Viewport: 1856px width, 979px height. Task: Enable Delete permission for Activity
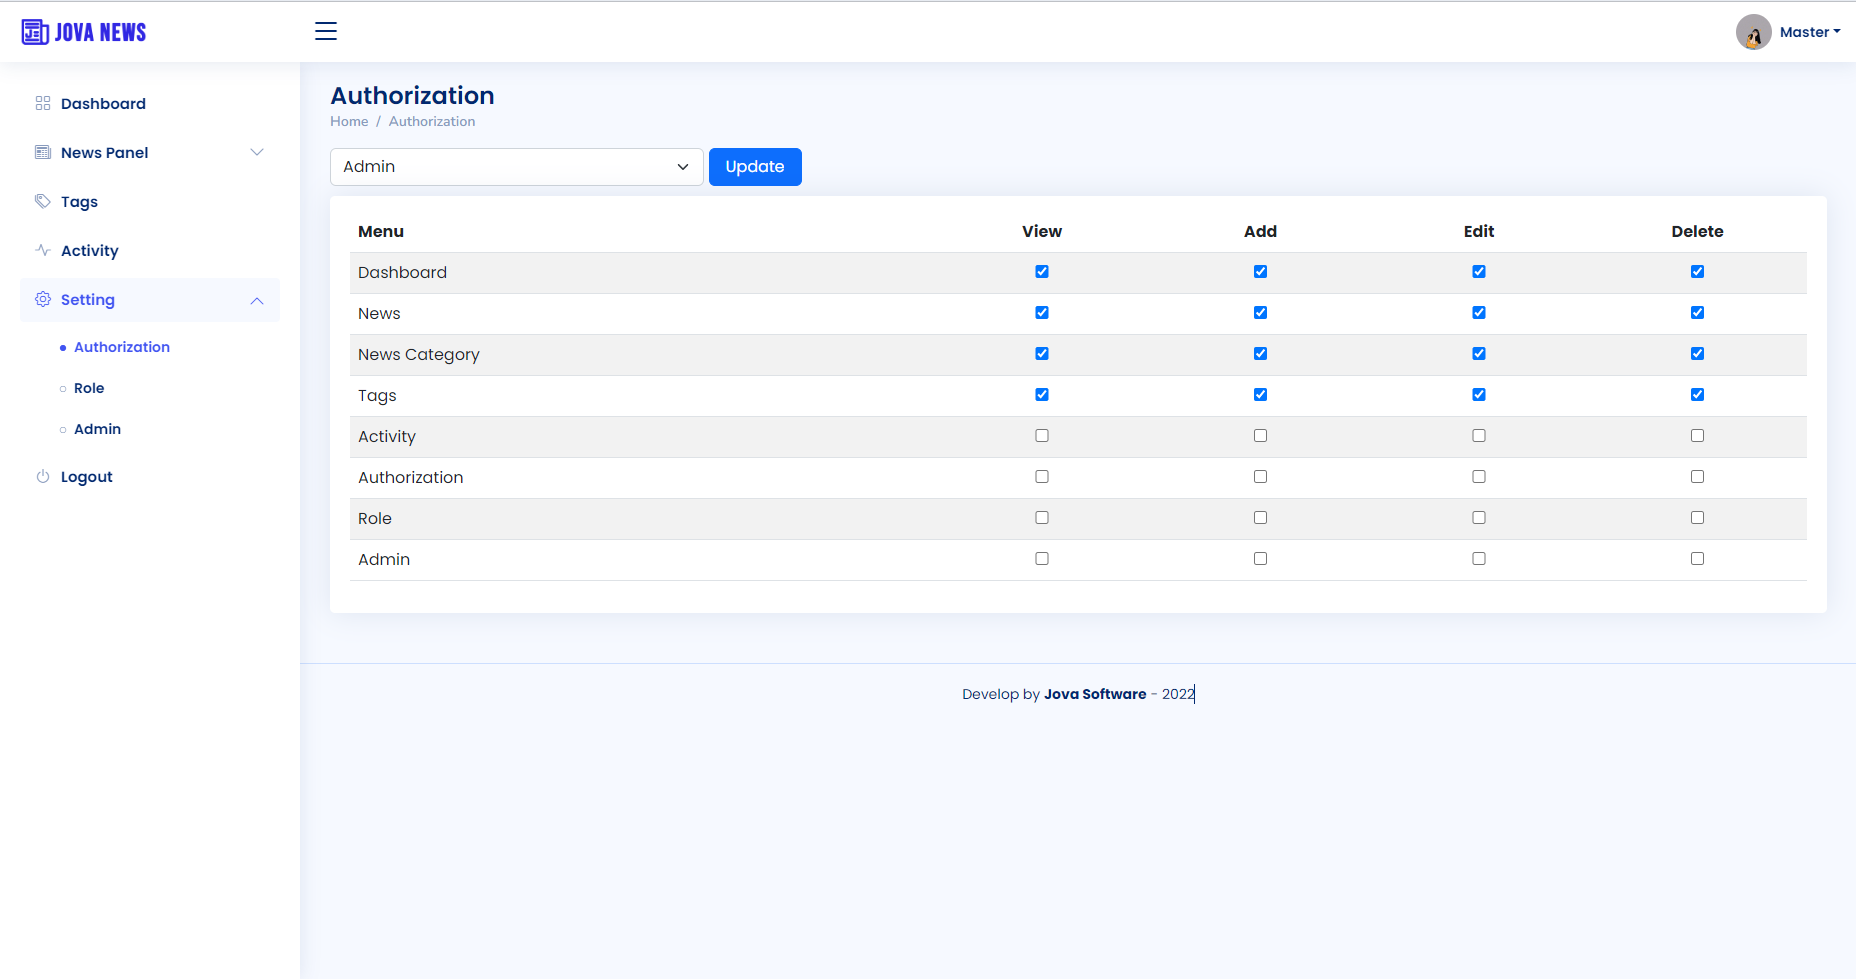pyautogui.click(x=1697, y=436)
